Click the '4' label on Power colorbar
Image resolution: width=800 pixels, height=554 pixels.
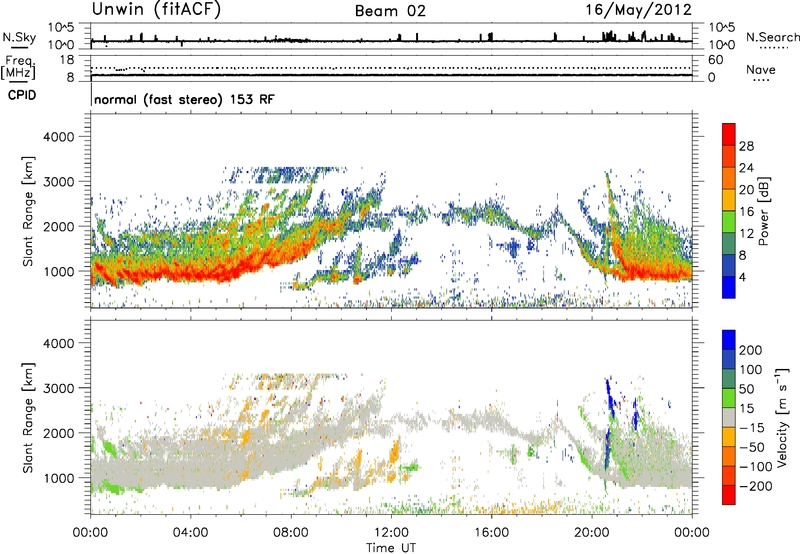pyautogui.click(x=742, y=278)
